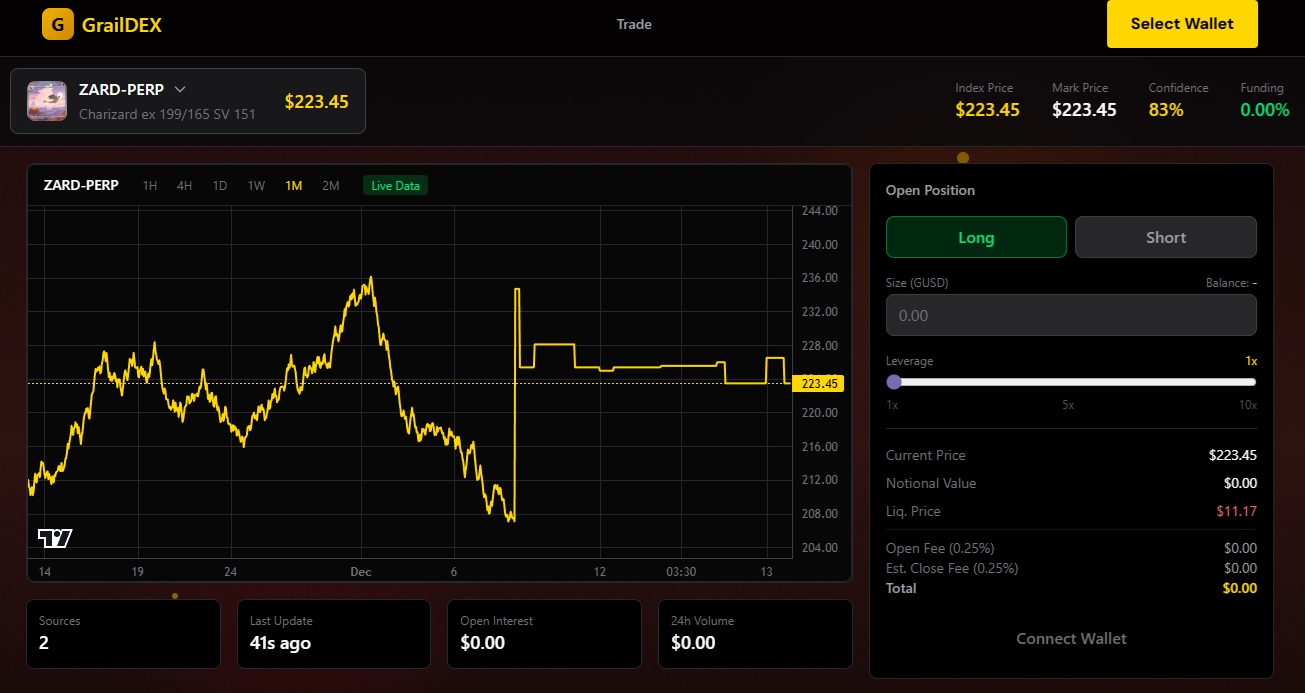Select the 1W chart timeframe
The height and width of the screenshot is (693, 1305).
[256, 185]
